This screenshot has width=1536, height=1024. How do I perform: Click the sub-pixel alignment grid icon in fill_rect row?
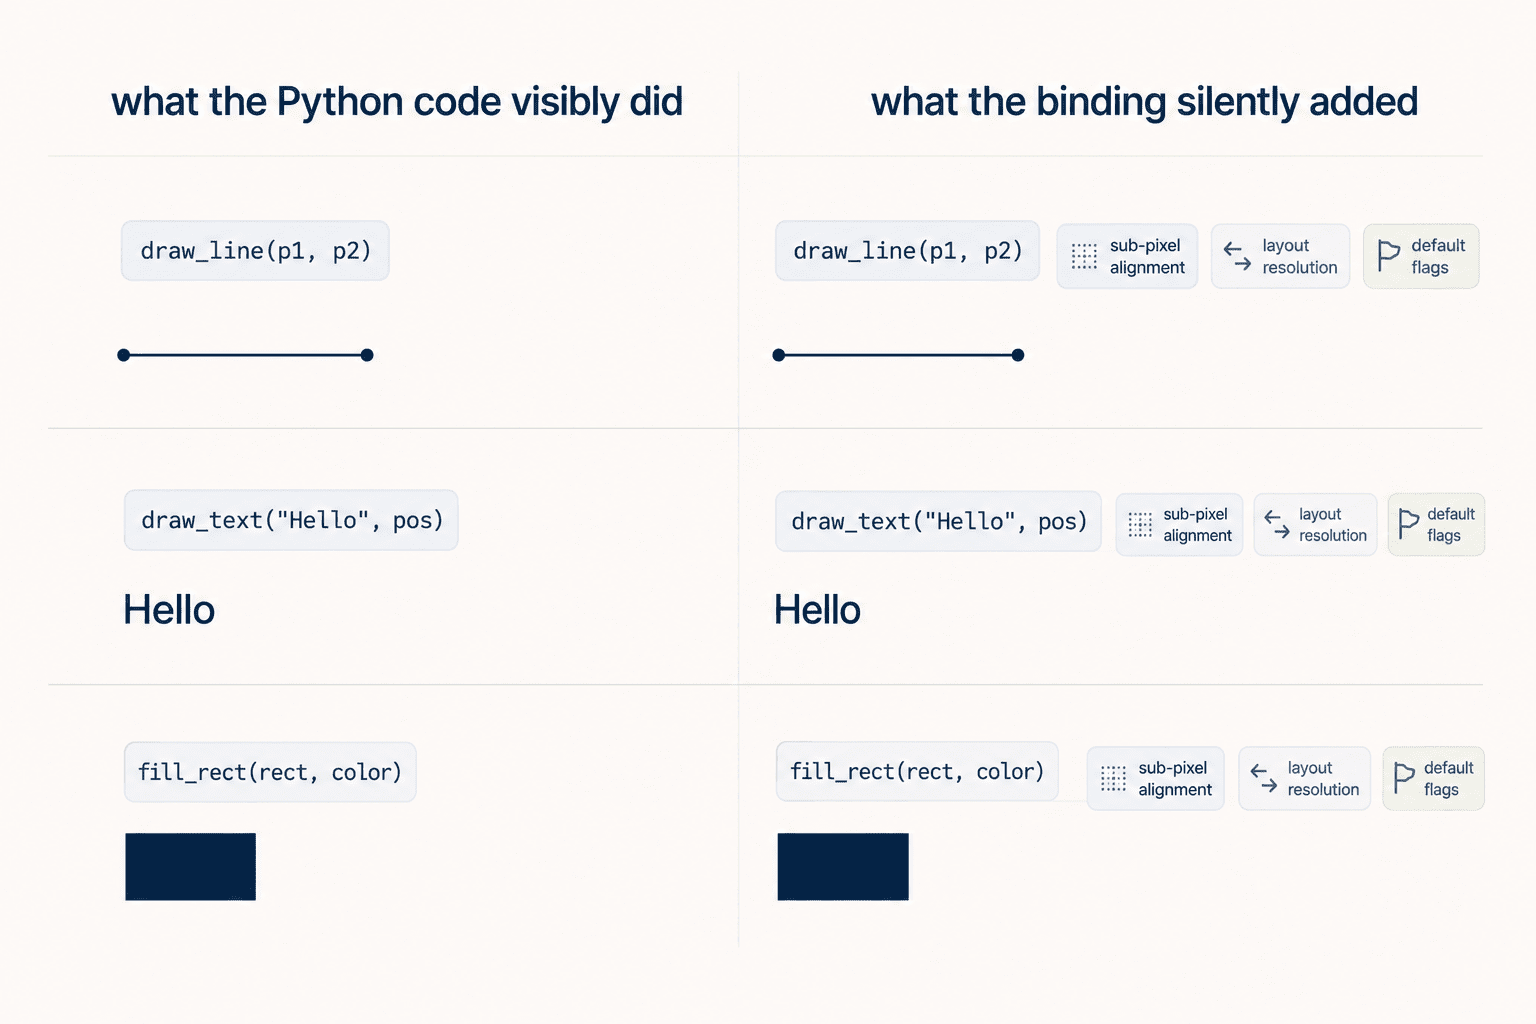coord(1113,778)
